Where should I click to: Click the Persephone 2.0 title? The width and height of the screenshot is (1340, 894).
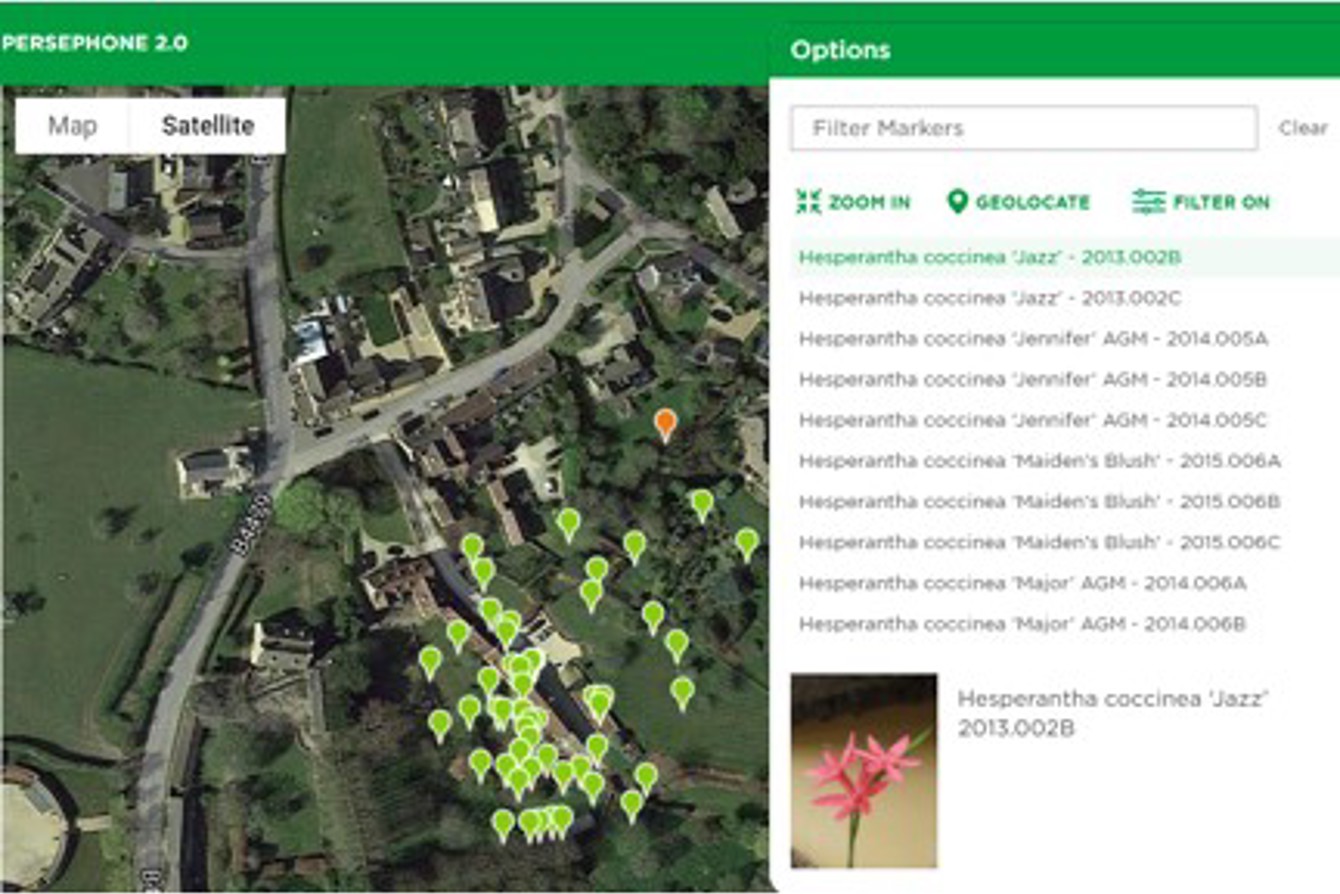95,44
